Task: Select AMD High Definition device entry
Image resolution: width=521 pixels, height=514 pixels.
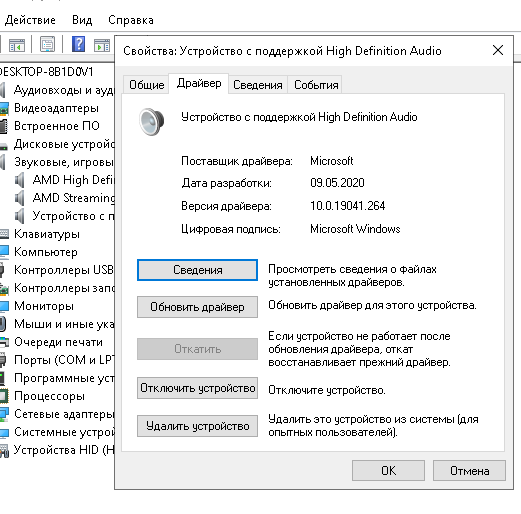Action: tap(73, 180)
